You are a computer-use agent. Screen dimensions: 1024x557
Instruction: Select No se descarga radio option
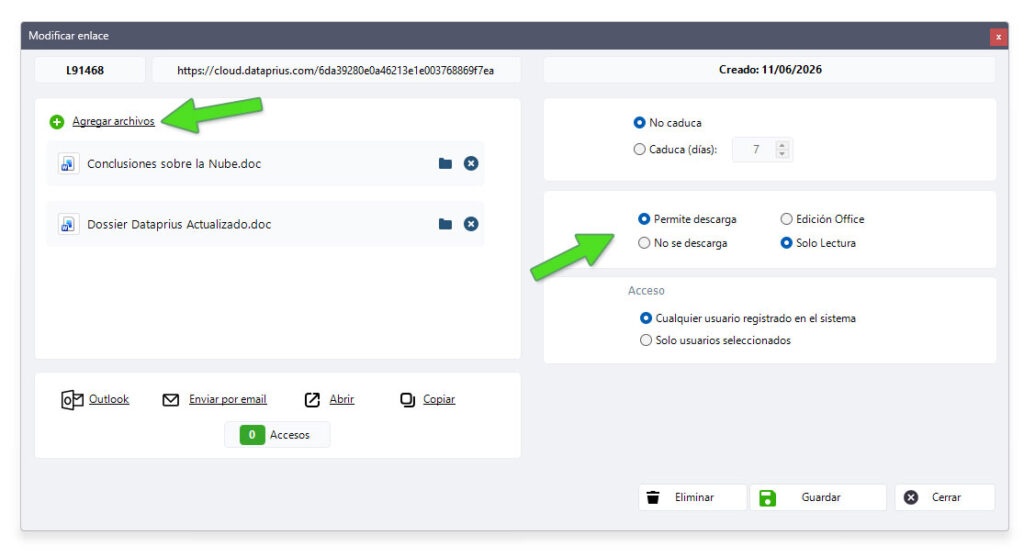click(x=644, y=243)
